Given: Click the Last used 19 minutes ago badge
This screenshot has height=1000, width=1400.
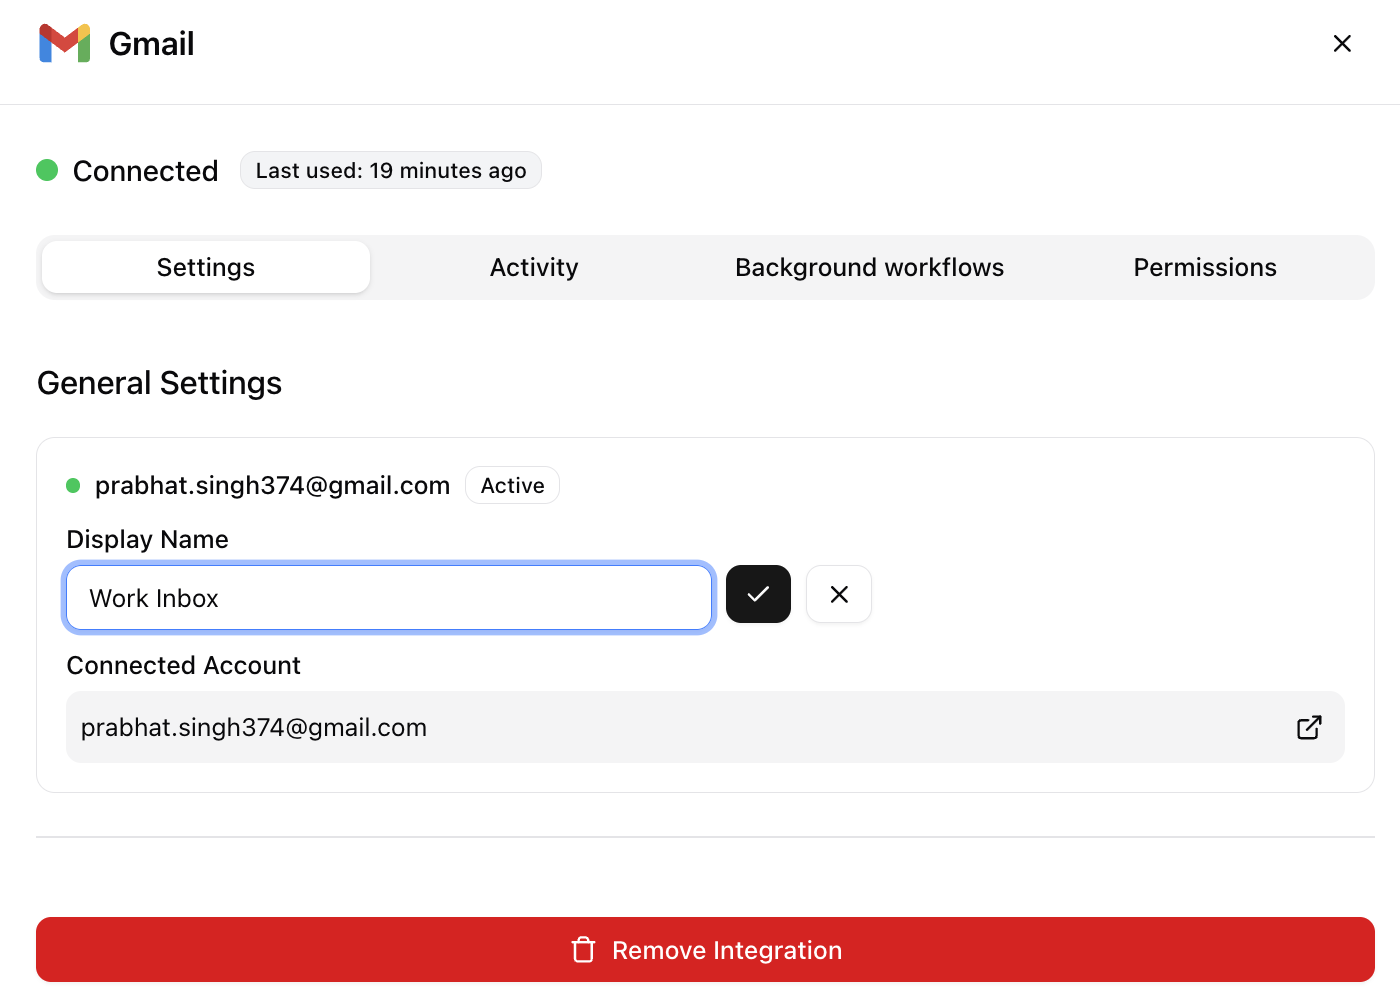Looking at the screenshot, I should click(x=390, y=170).
